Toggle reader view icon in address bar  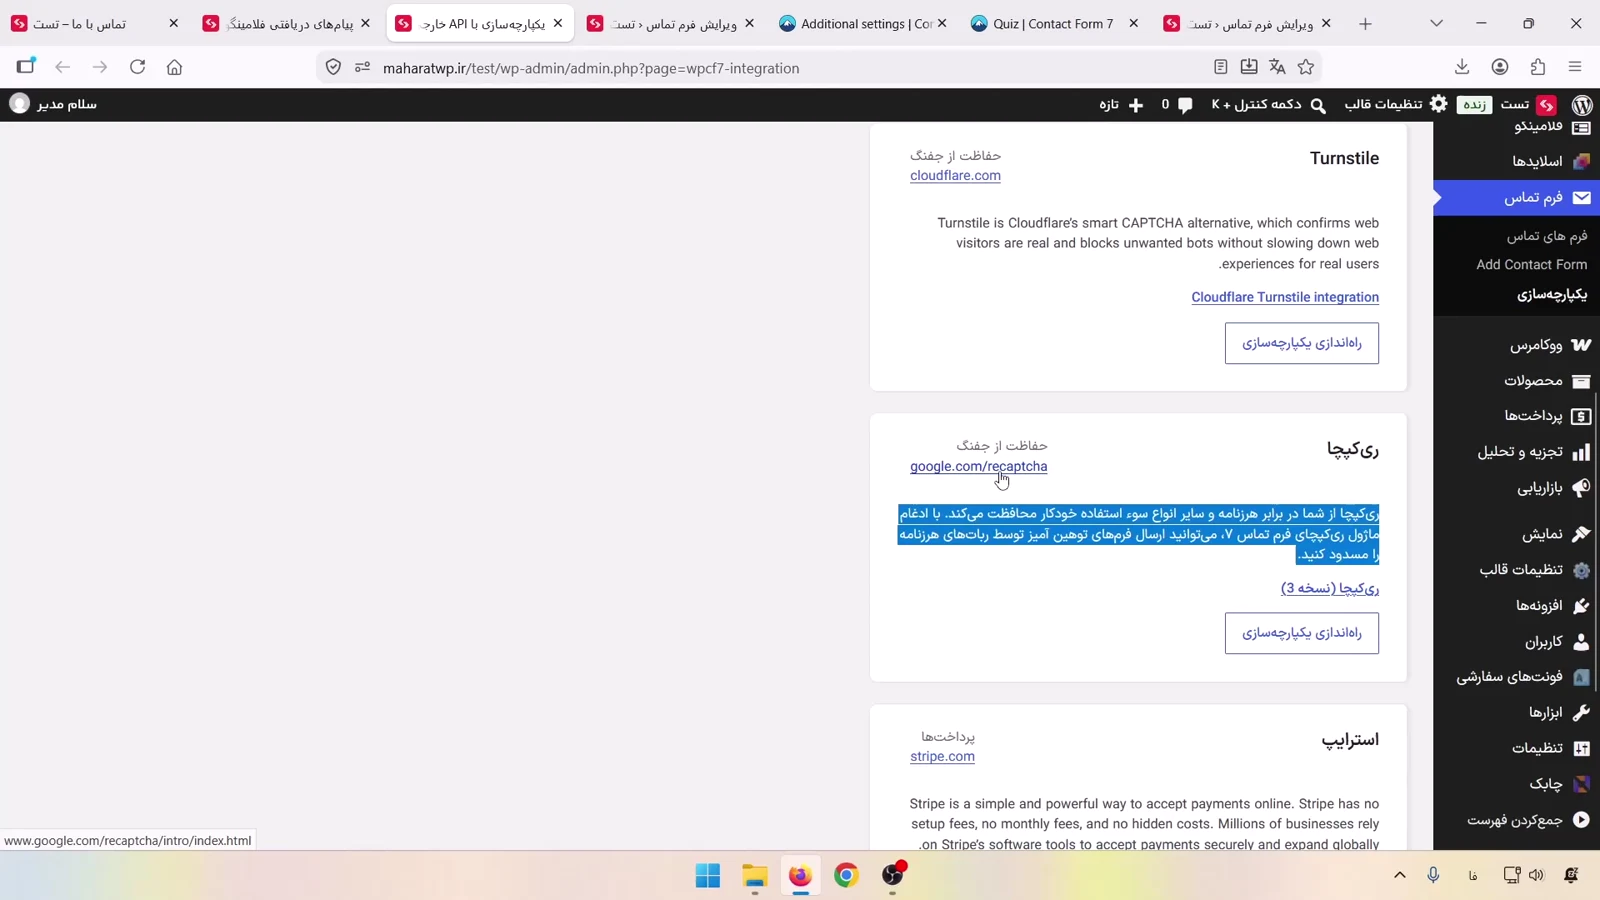click(x=1220, y=67)
